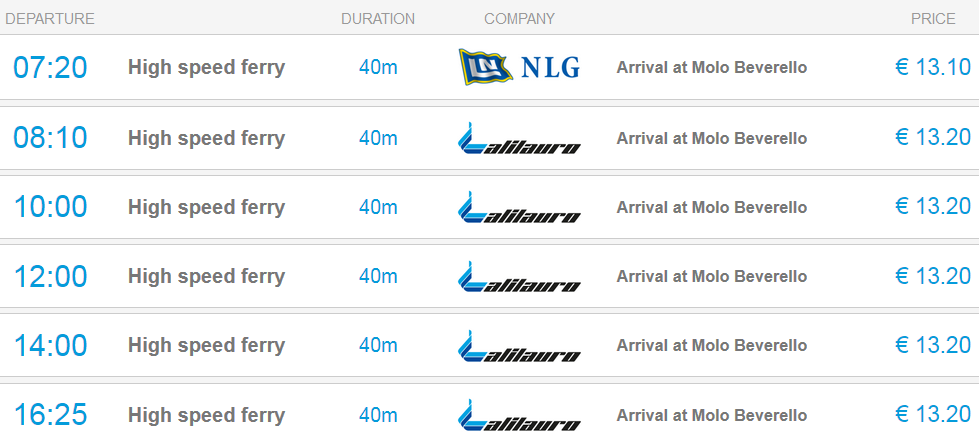Click 40m duration on the 12:00 row
979x446 pixels.
coord(378,276)
